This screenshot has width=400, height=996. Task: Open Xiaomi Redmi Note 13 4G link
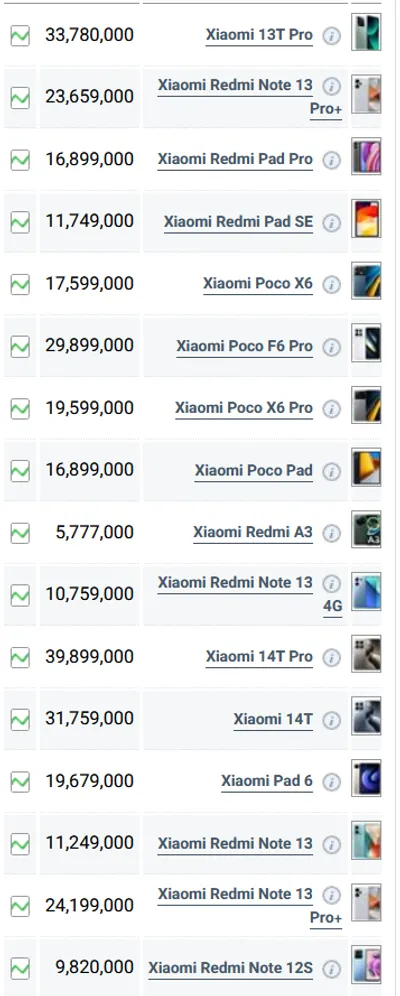point(250,594)
